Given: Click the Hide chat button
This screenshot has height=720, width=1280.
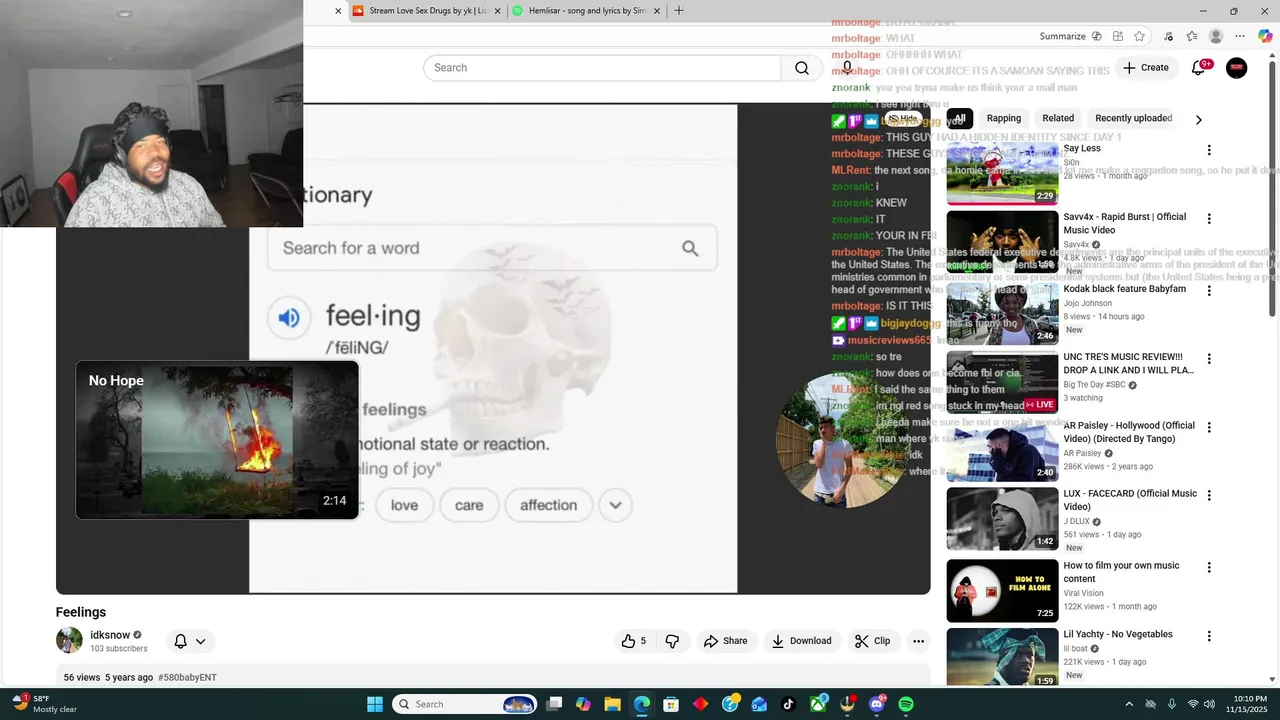Looking at the screenshot, I should coord(902,118).
